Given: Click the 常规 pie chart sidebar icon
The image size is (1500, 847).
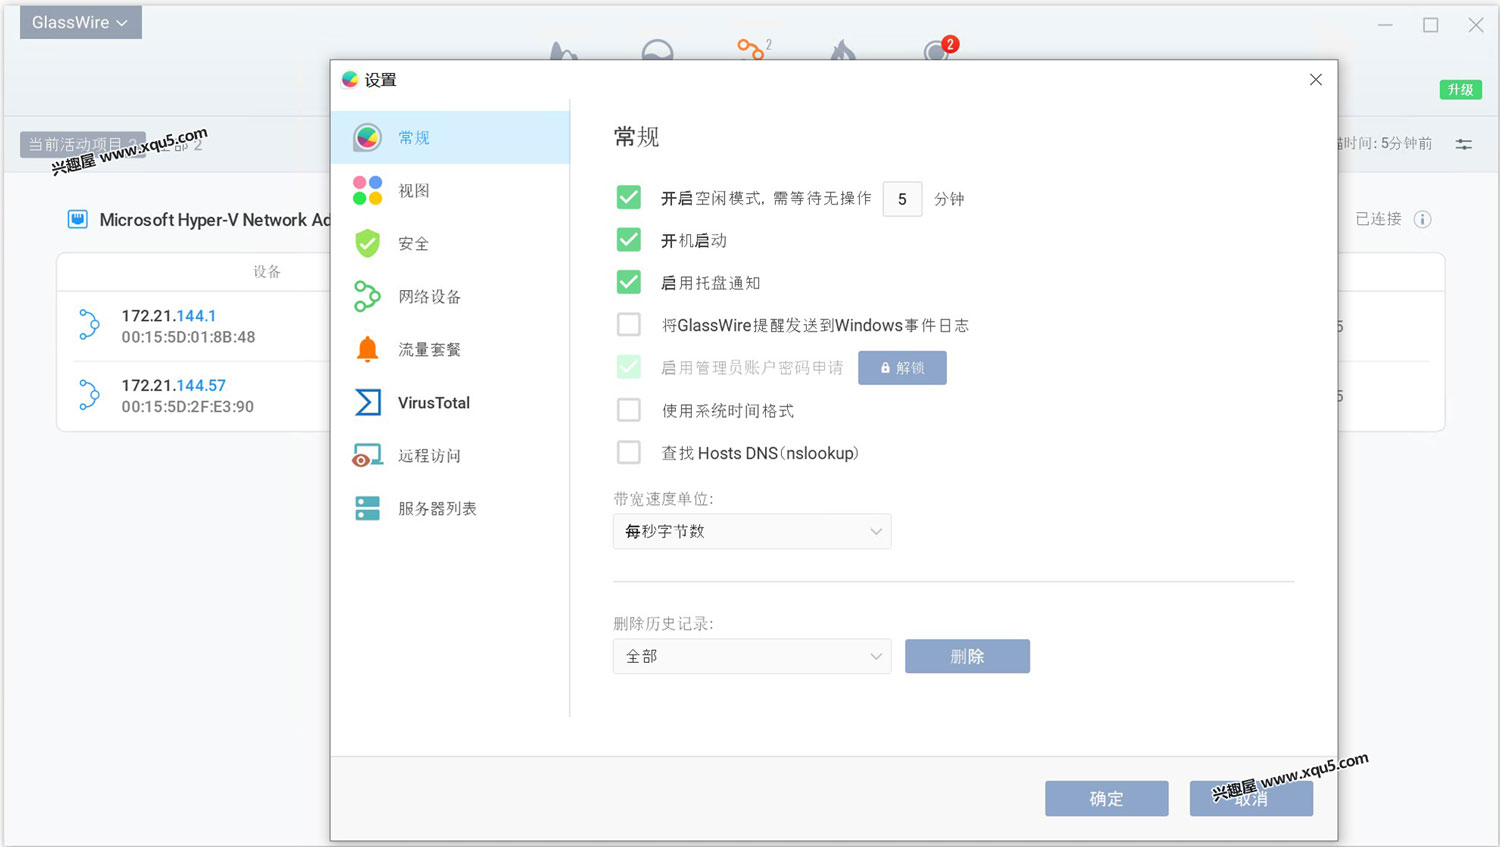Looking at the screenshot, I should click(367, 137).
